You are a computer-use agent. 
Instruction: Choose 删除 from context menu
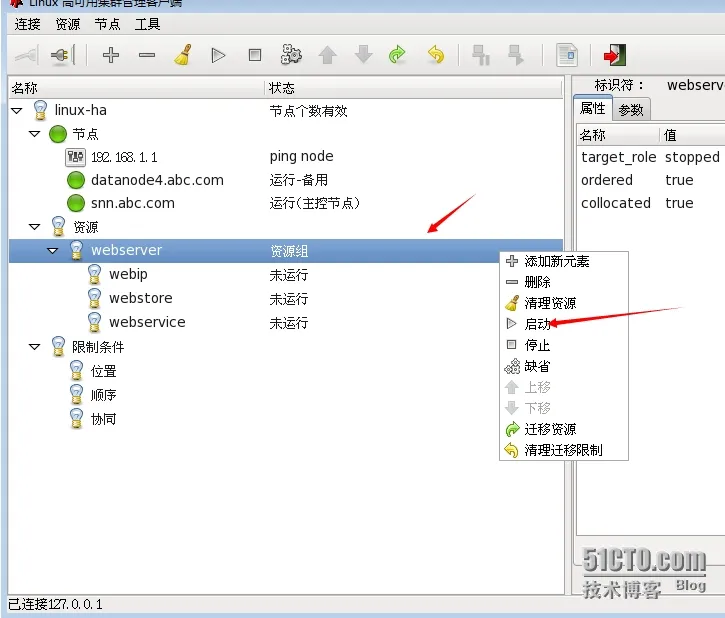564,282
